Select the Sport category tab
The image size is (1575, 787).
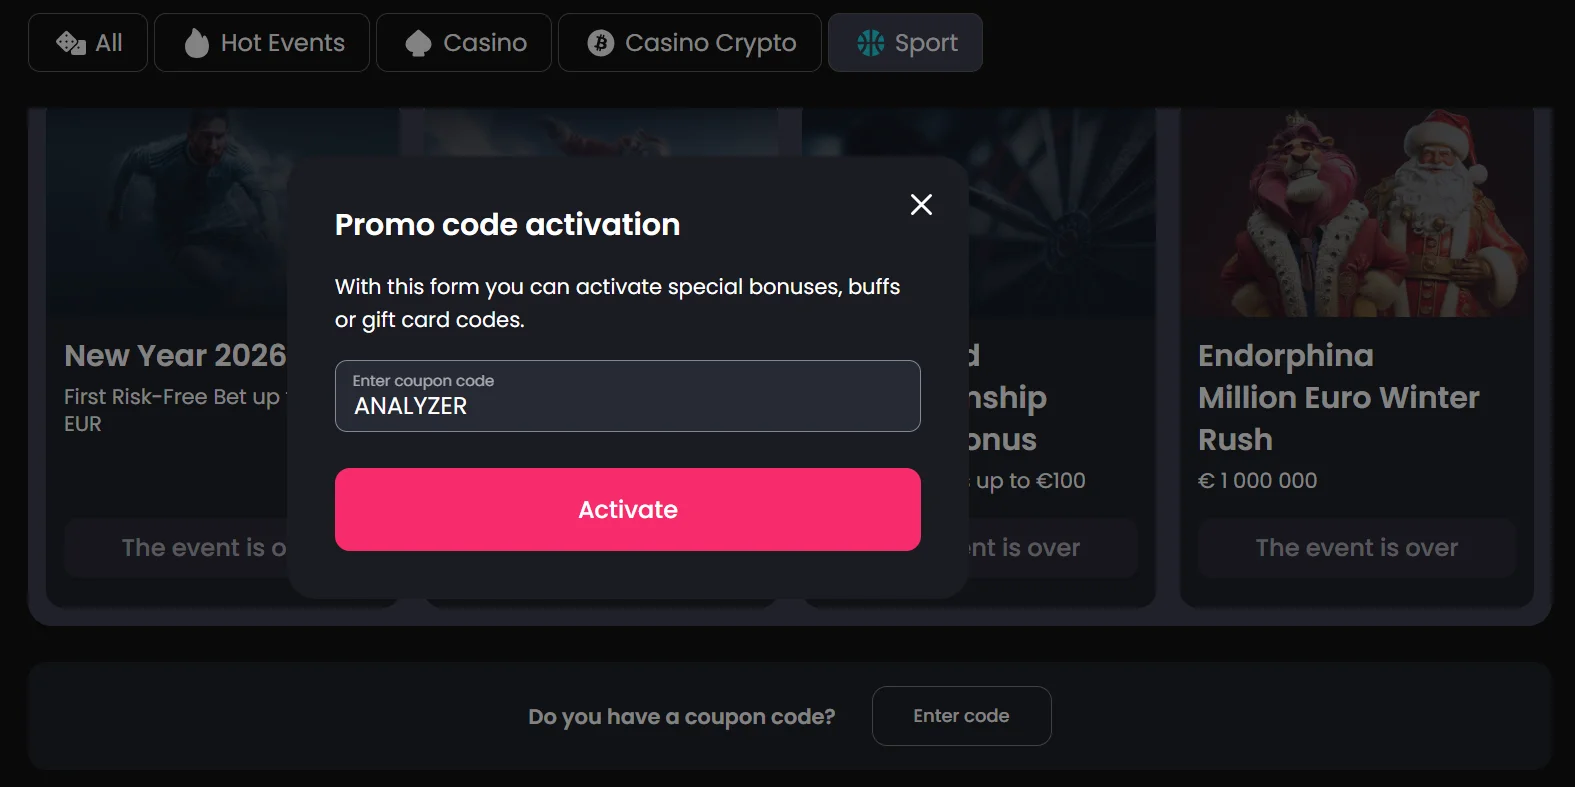pyautogui.click(x=925, y=43)
